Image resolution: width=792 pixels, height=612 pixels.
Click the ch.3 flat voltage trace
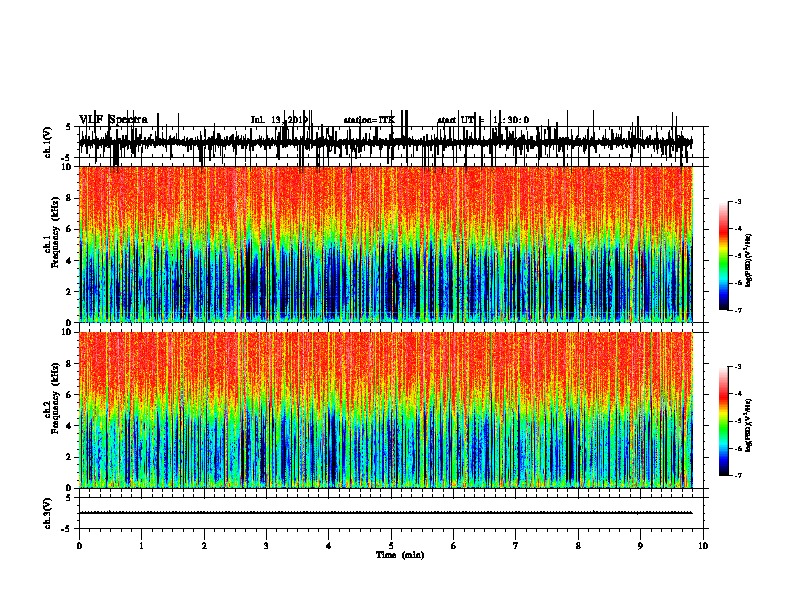pyautogui.click(x=386, y=513)
